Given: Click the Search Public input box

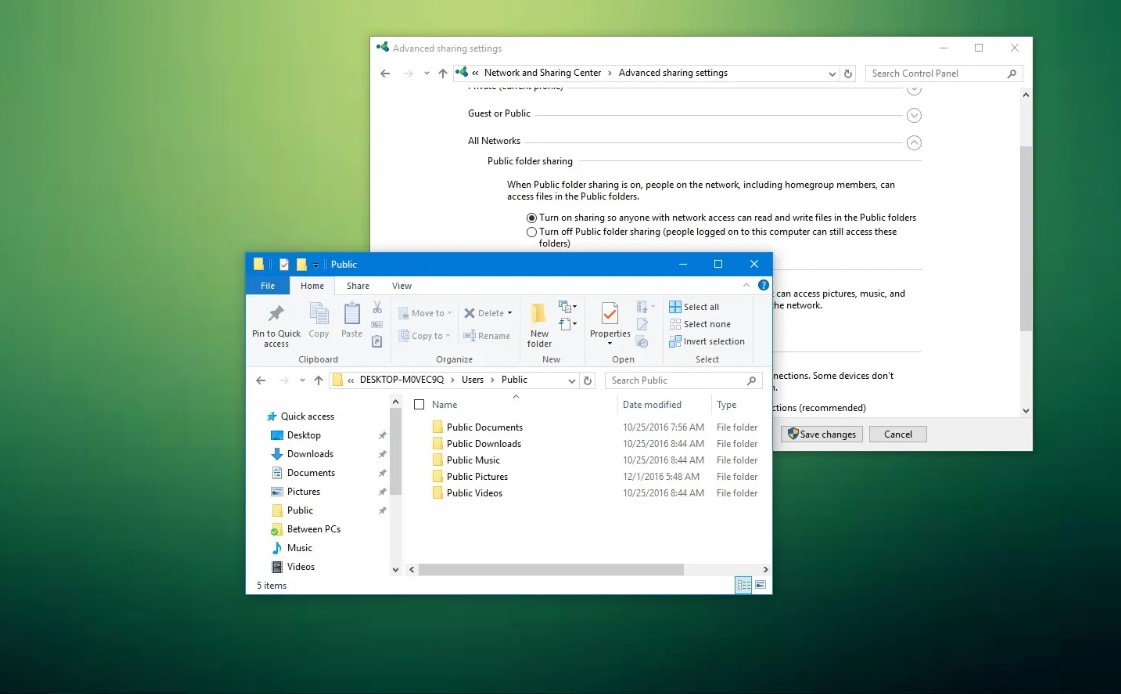Looking at the screenshot, I should pyautogui.click(x=675, y=380).
